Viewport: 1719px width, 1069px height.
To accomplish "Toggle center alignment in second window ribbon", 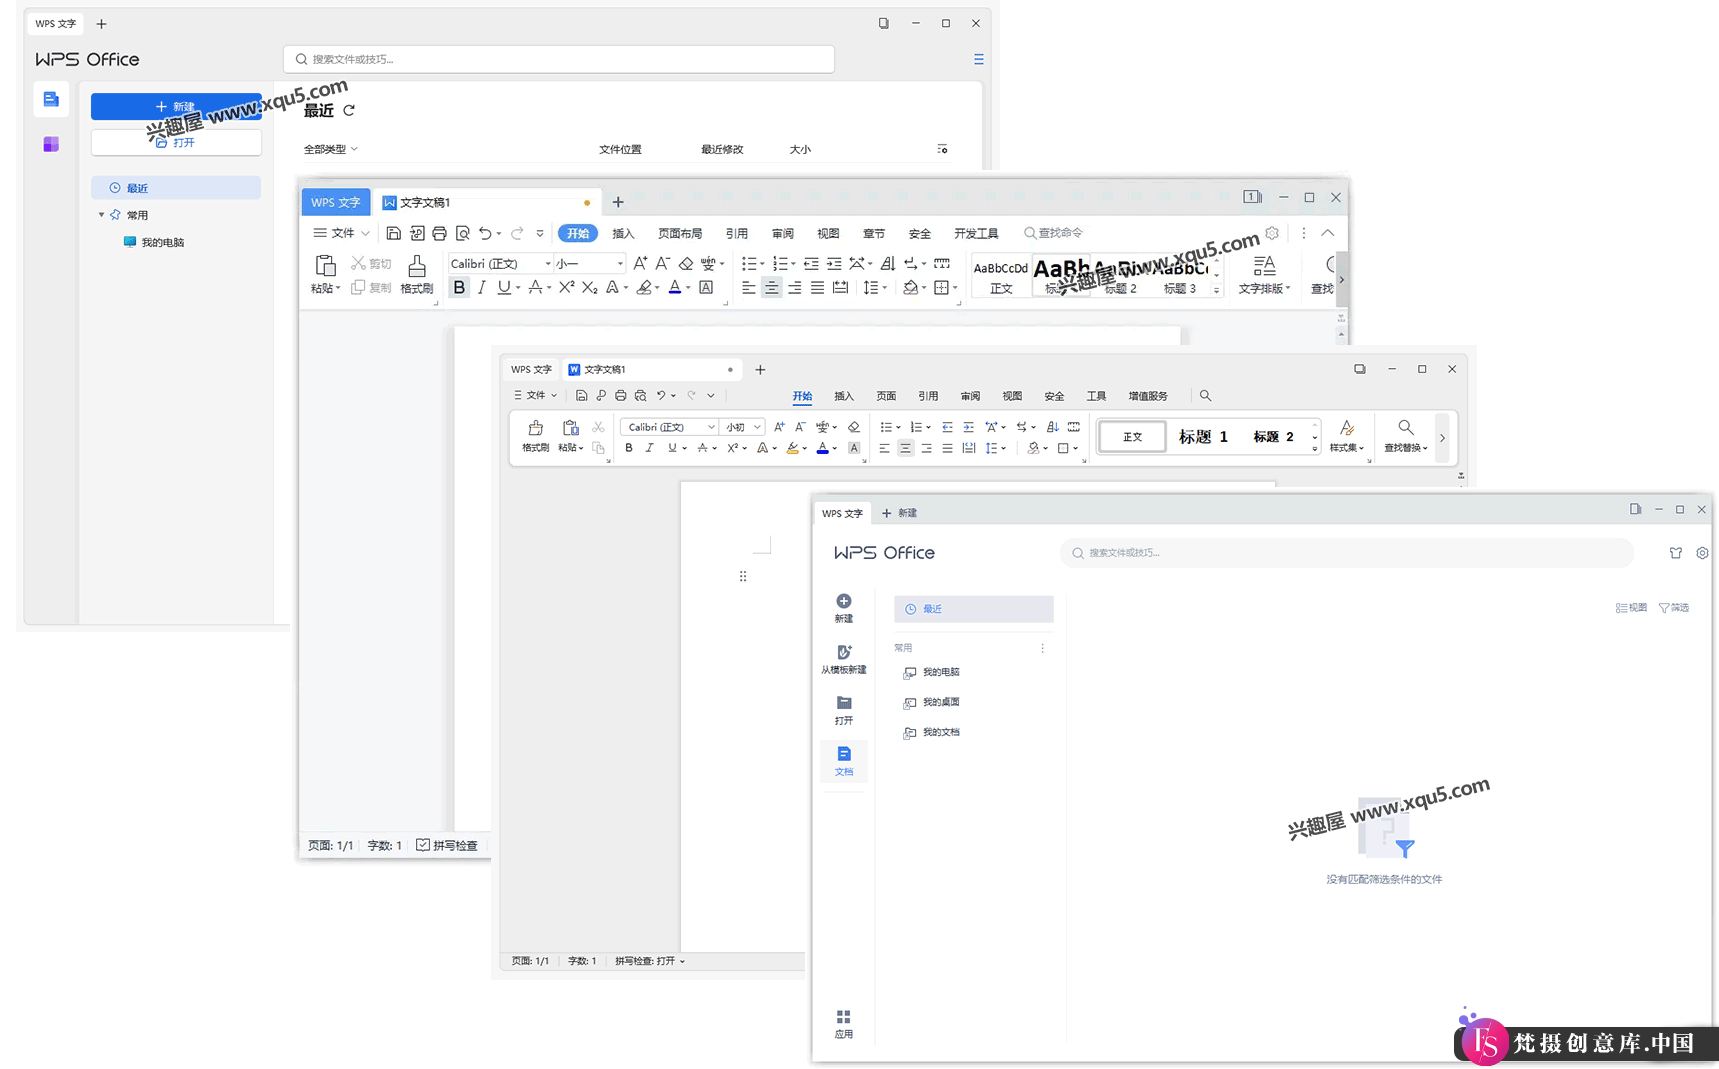I will 771,288.
